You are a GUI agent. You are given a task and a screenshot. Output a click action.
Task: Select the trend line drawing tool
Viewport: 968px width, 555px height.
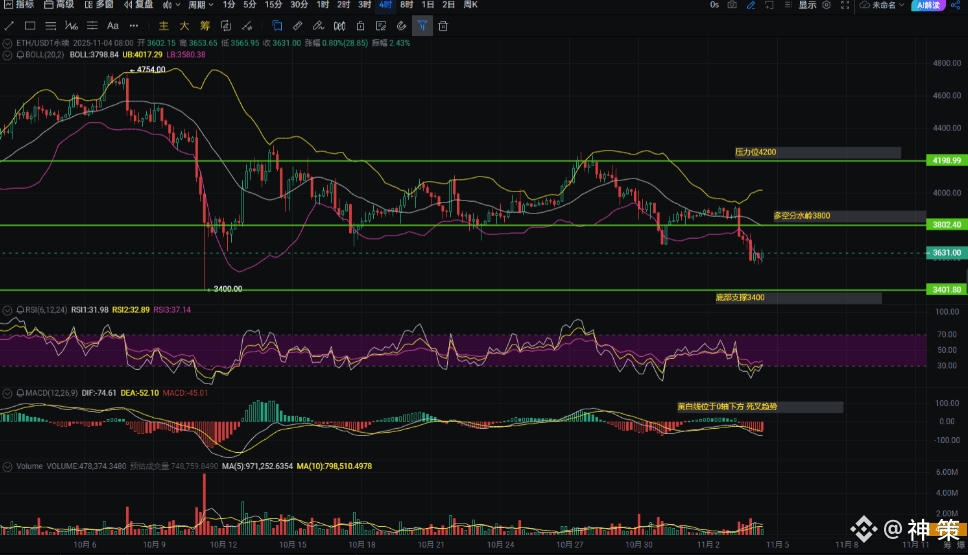point(9,25)
